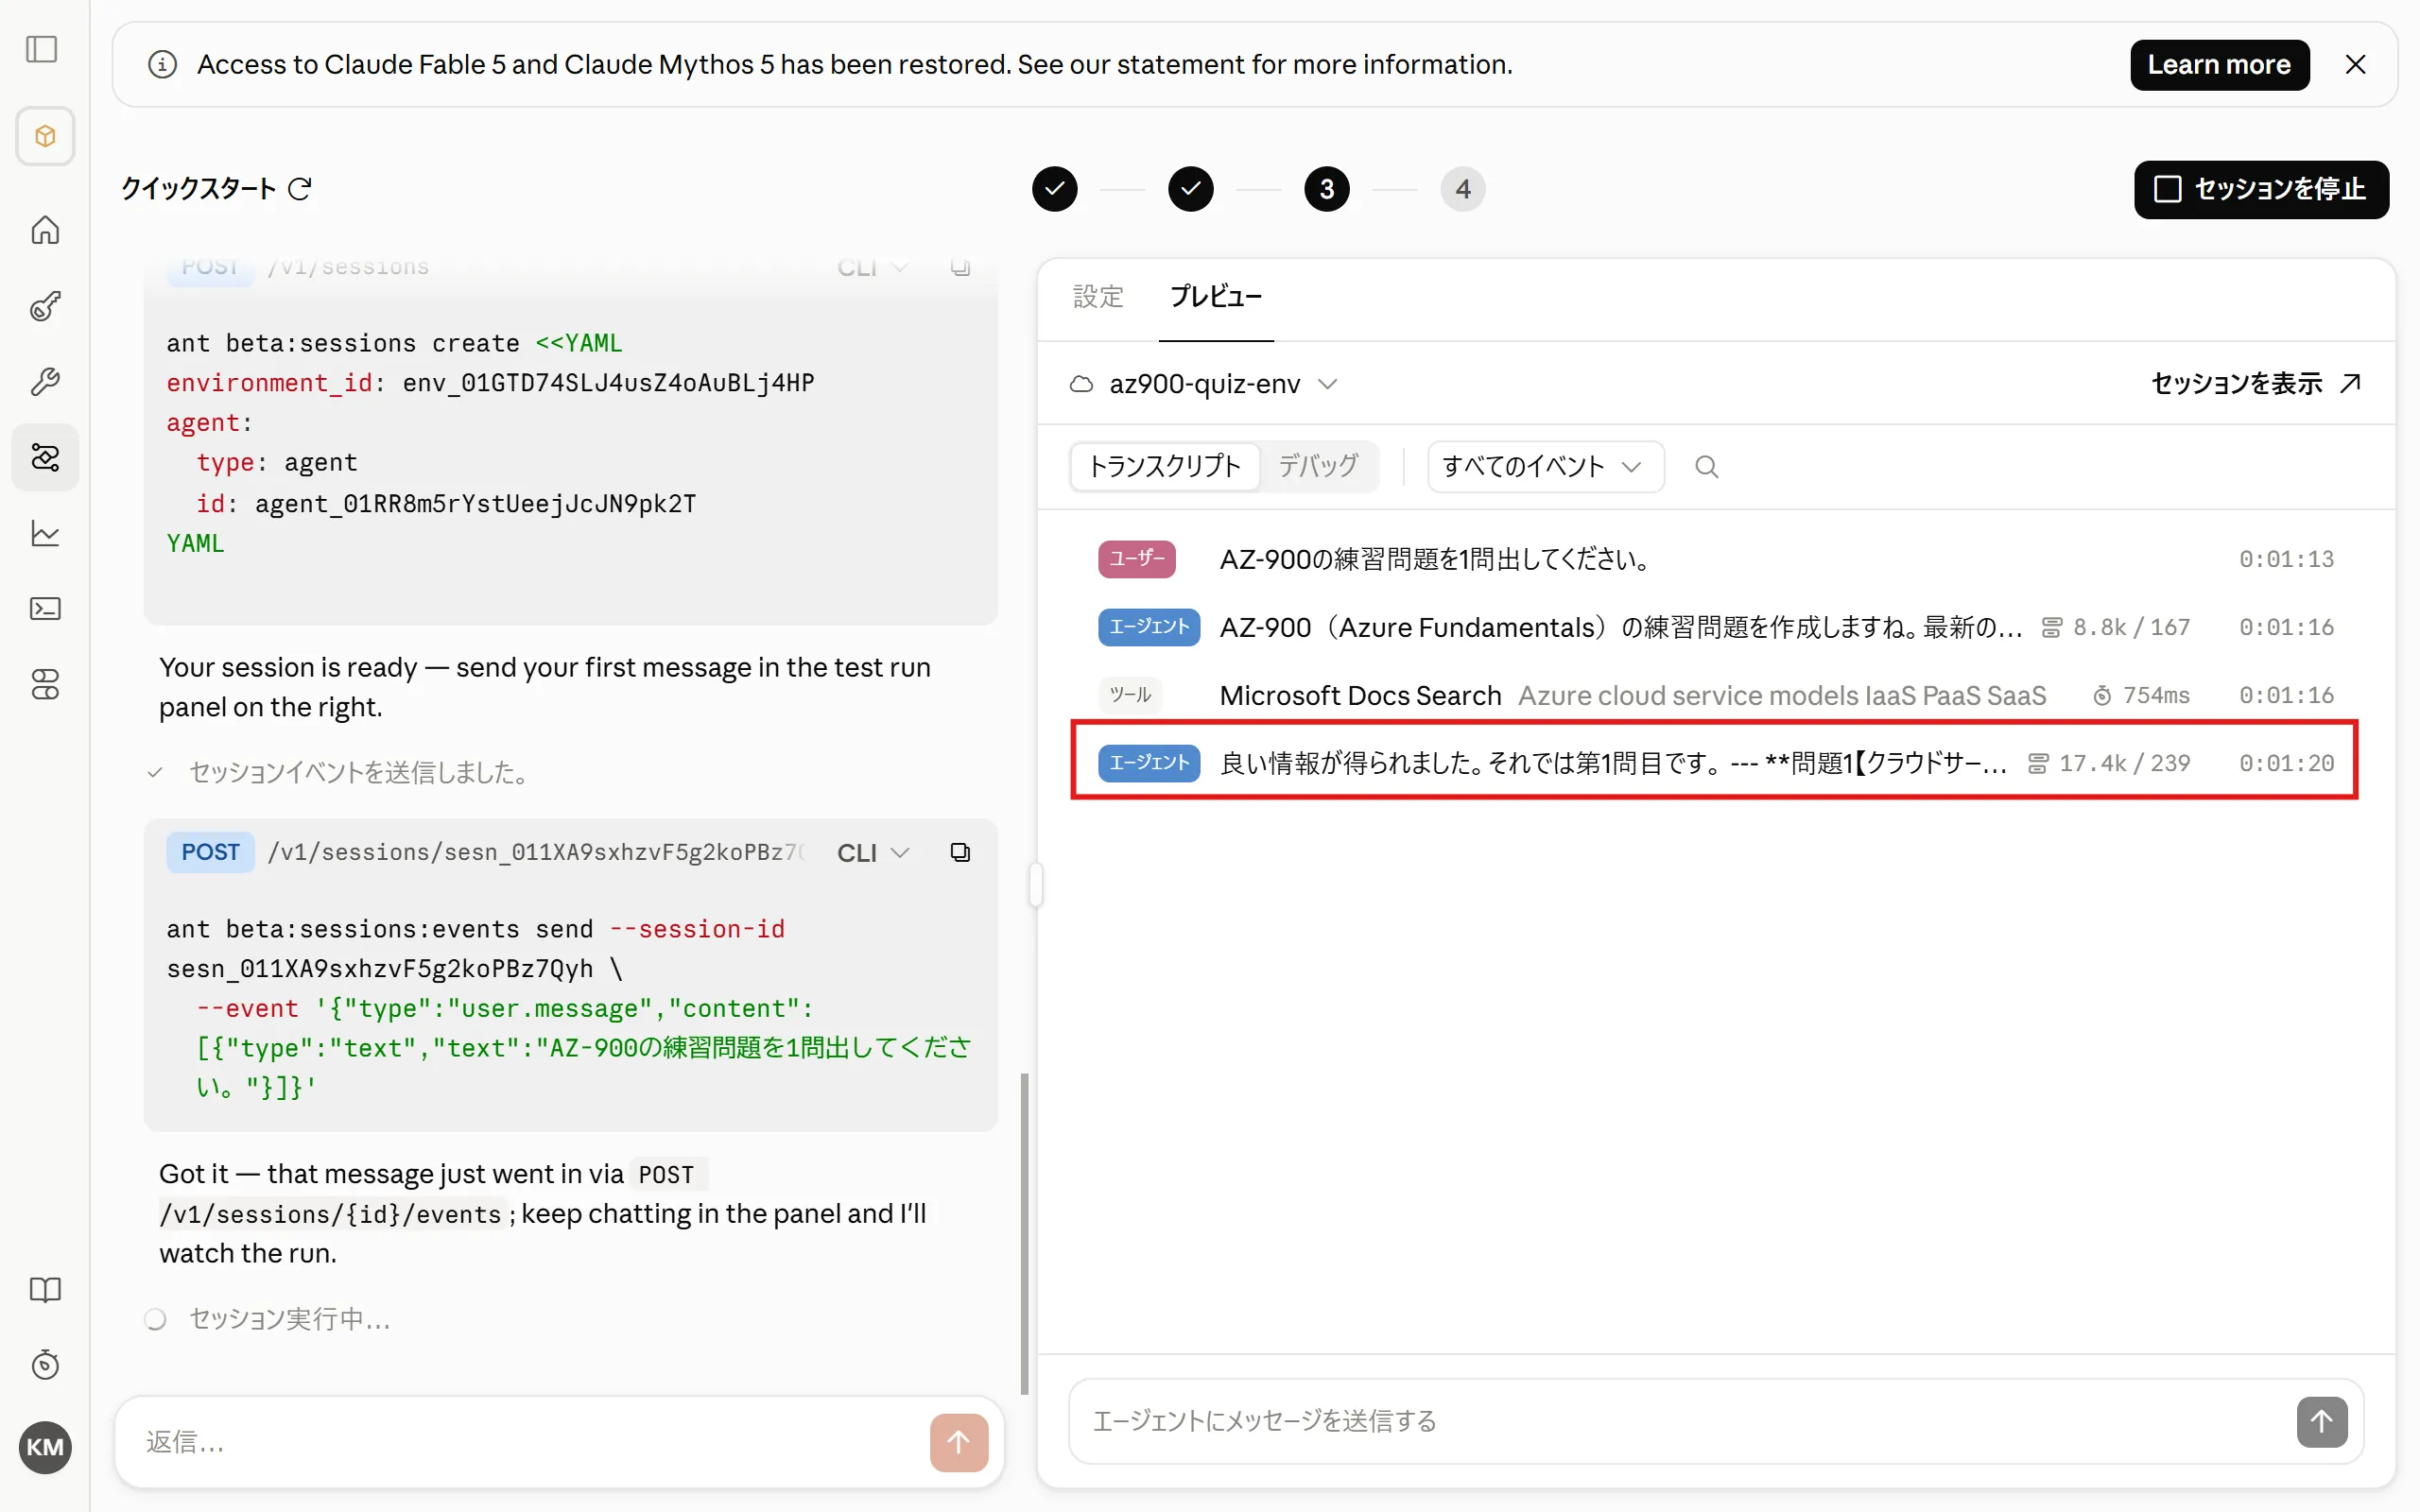Search transcript events with magnifier icon

[1706, 467]
